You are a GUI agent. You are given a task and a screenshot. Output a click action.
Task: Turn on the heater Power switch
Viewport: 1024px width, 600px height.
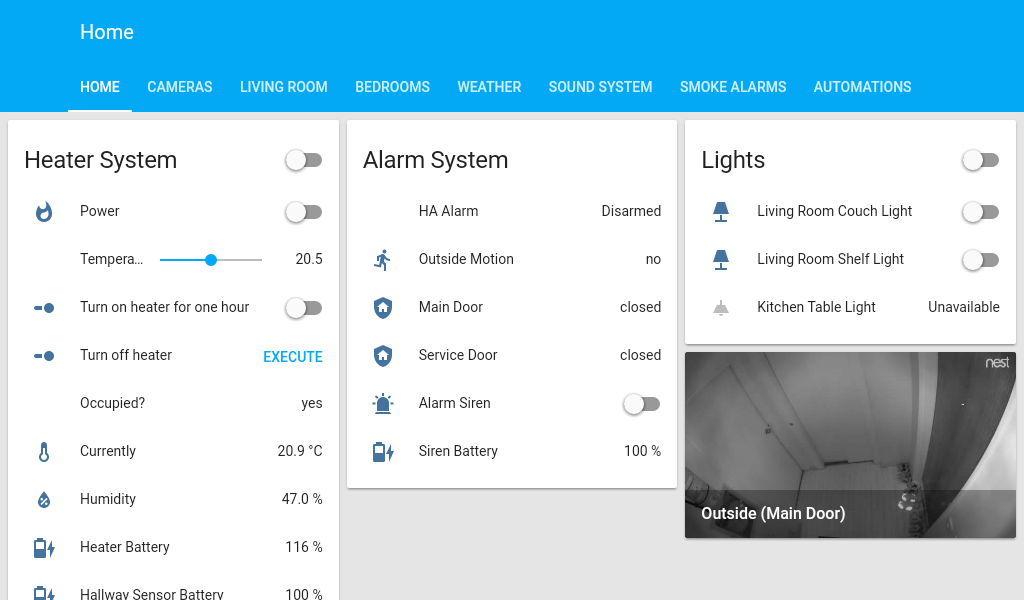tap(303, 212)
